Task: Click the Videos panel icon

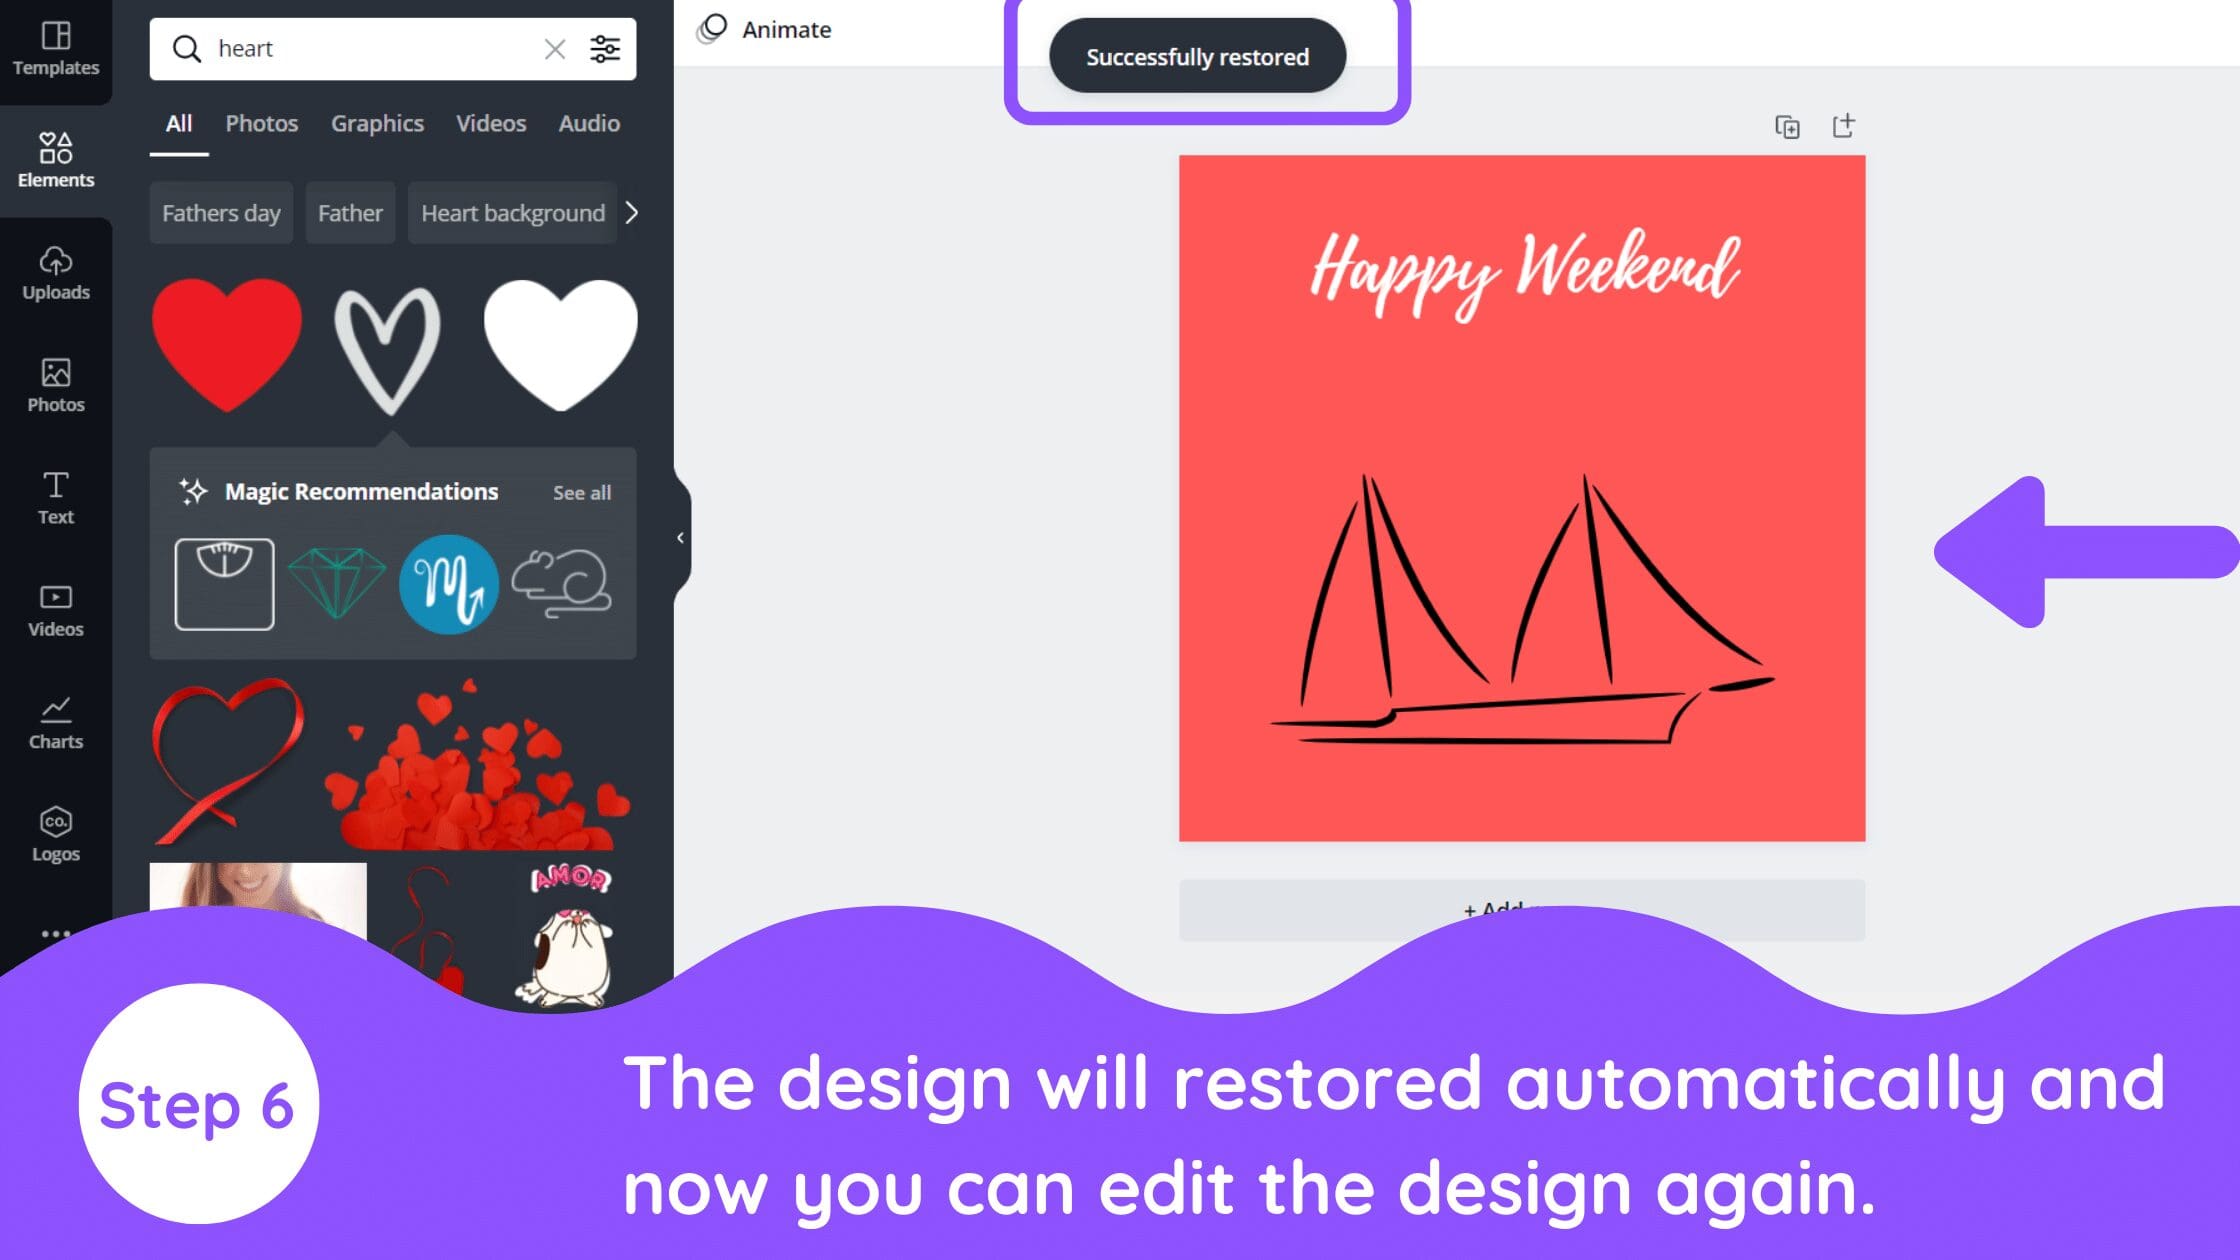Action: (55, 608)
